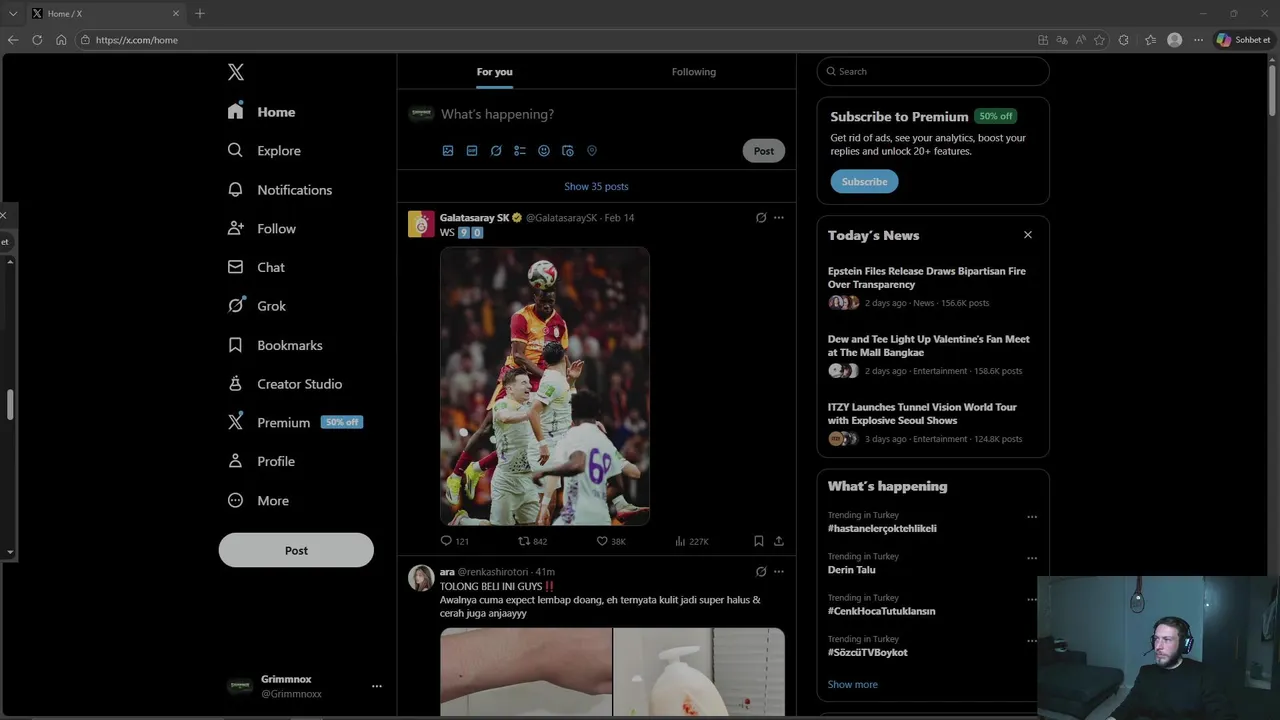Open emoji picker in composer
This screenshot has width=1280, height=720.
pos(544,151)
